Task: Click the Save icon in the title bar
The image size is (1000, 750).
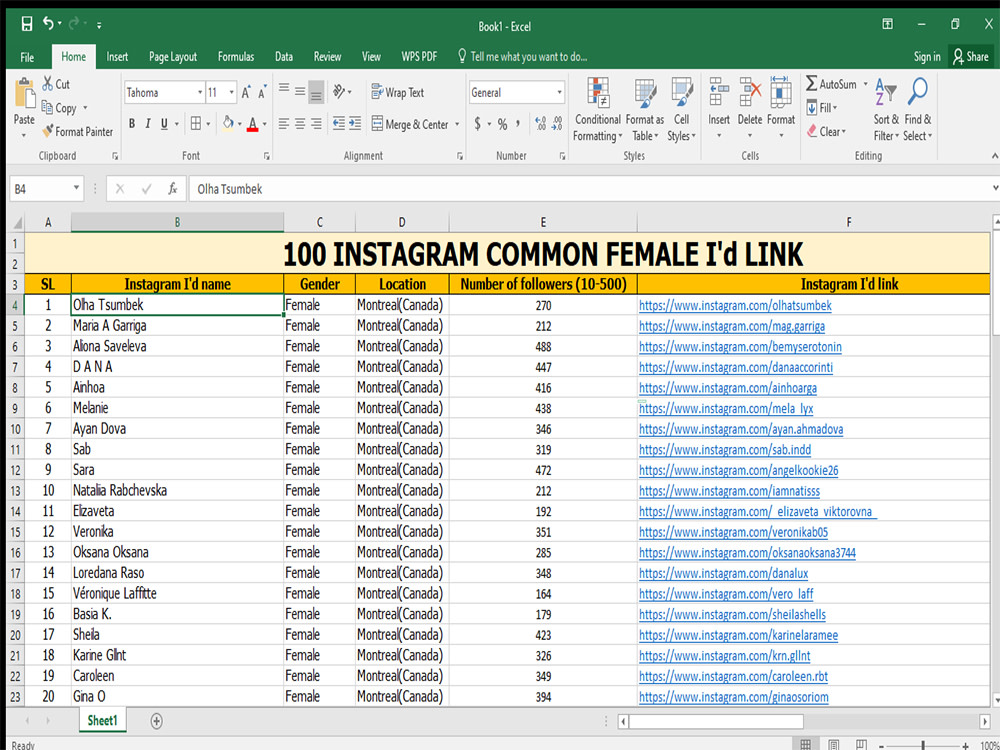Action: [26, 23]
